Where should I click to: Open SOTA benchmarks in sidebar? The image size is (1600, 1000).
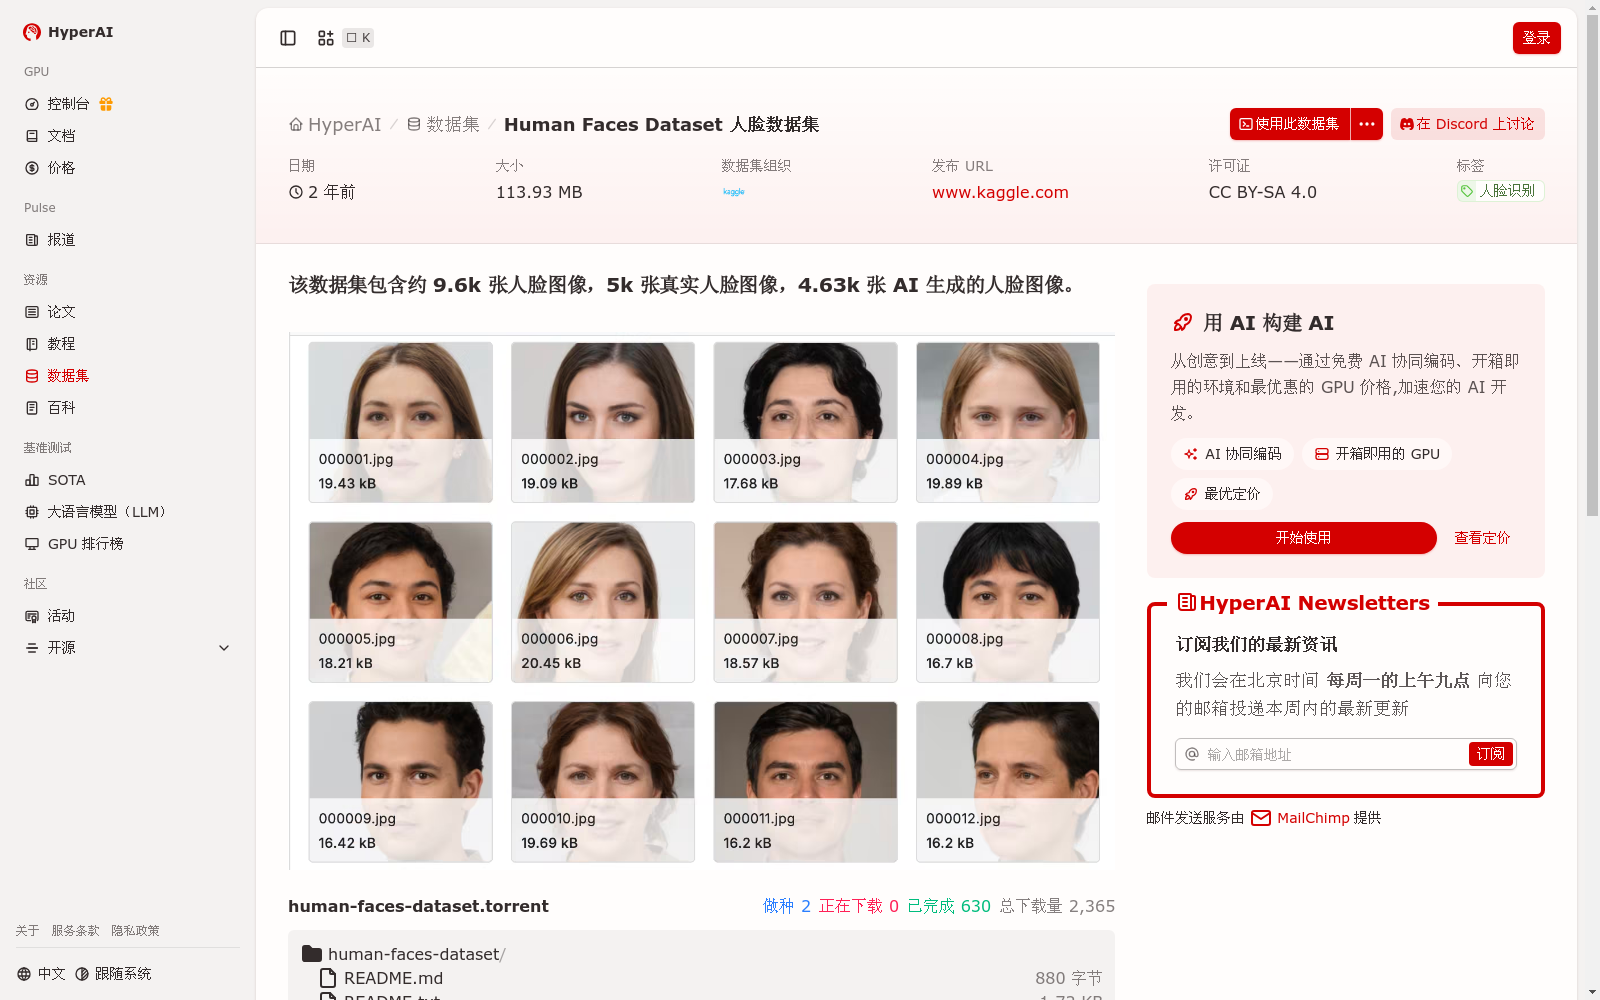click(56, 480)
